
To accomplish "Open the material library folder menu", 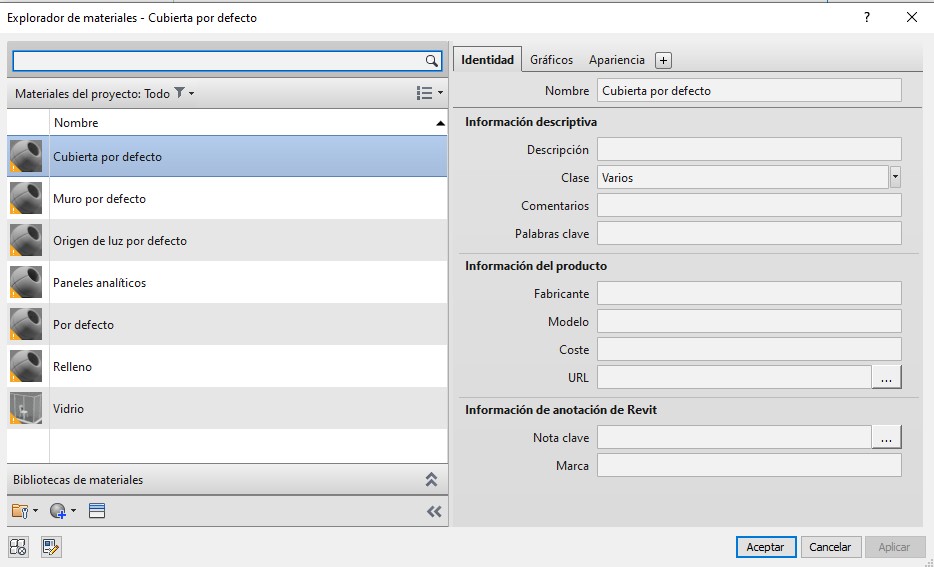I will pyautogui.click(x=24, y=511).
